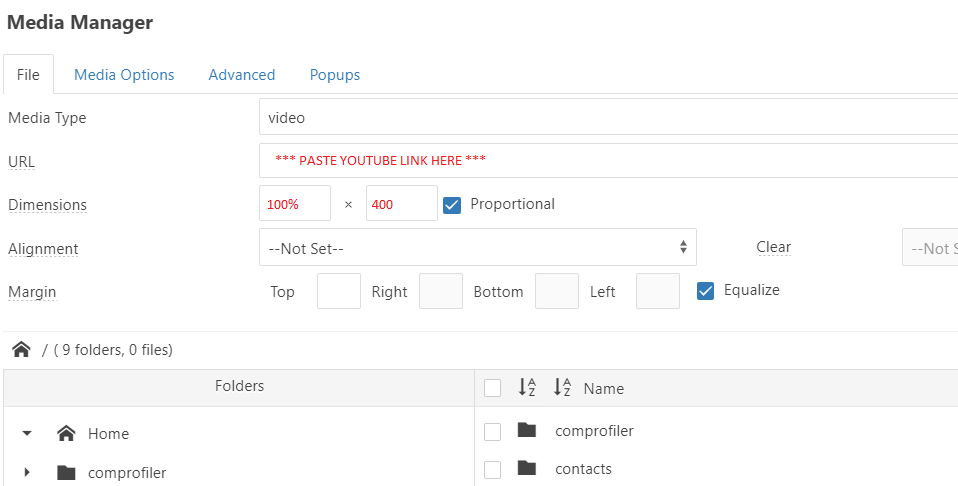Open the Alignment dropdown
Screen dimensions: 958x486
click(x=477, y=247)
